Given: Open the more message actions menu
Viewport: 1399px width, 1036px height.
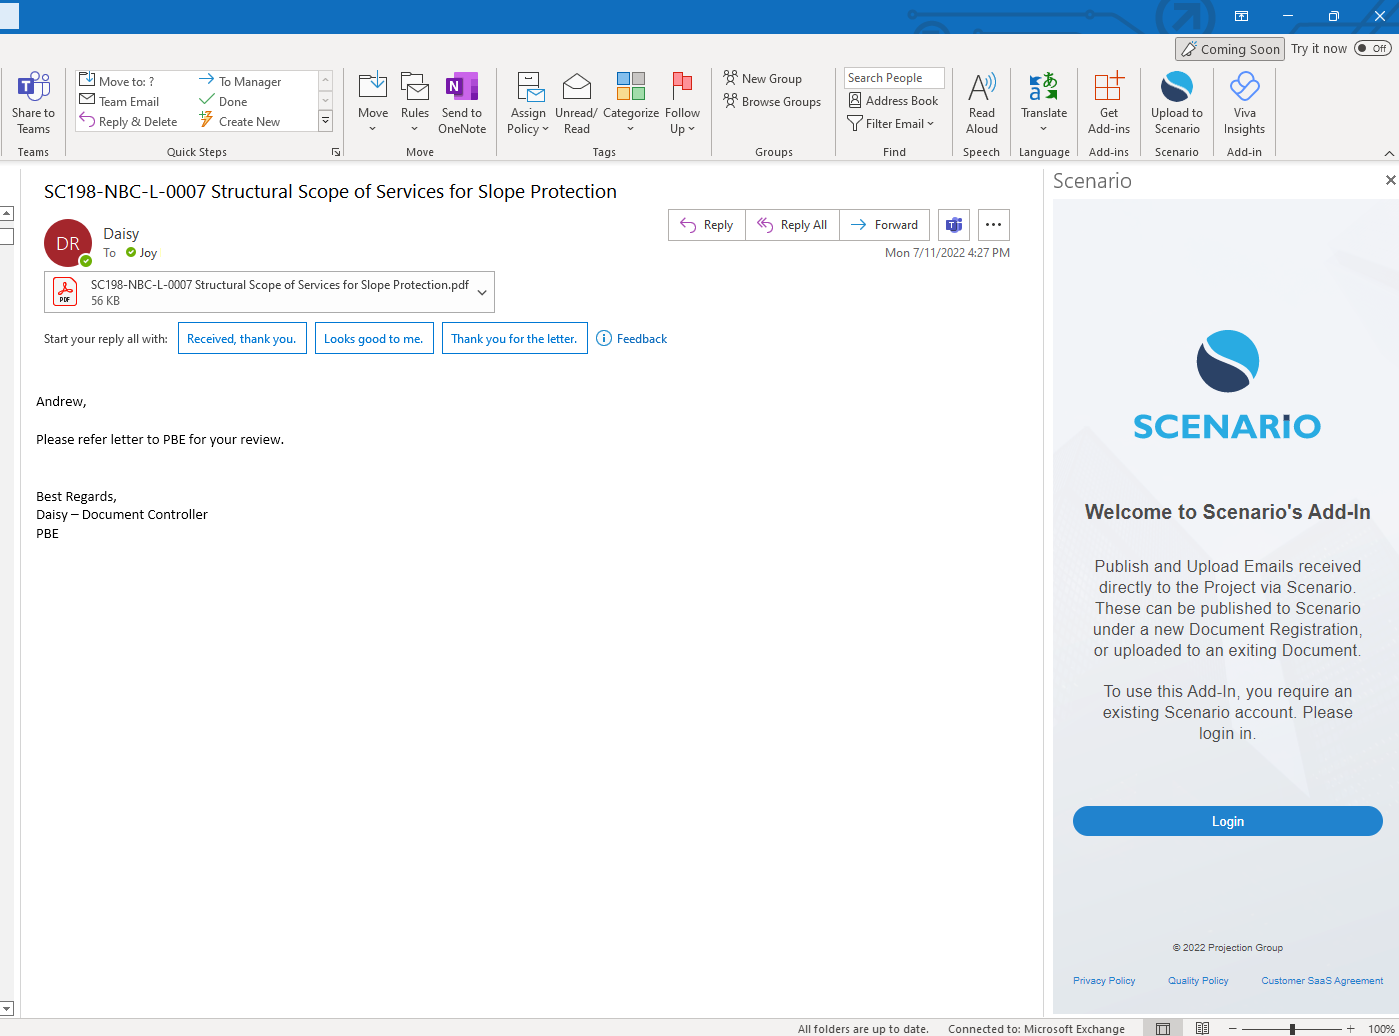Looking at the screenshot, I should coord(993,225).
